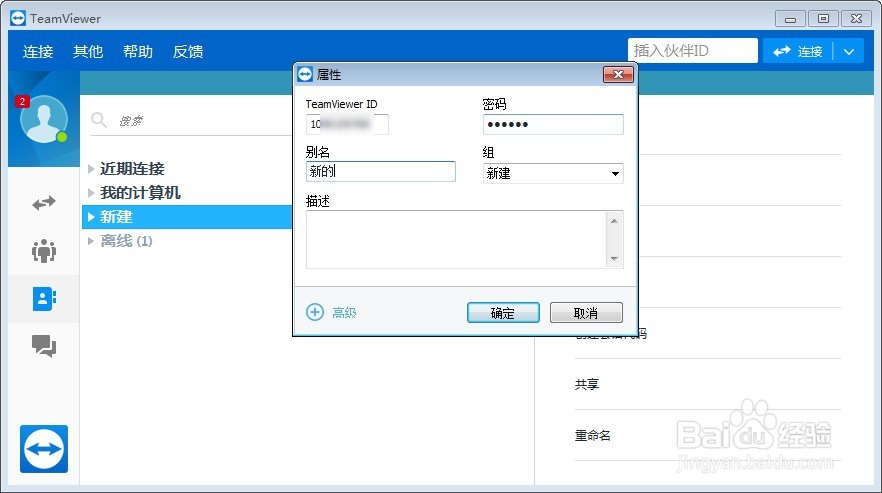Minimize the TeamViewer main window
This screenshot has height=493, width=882.
pos(790,19)
